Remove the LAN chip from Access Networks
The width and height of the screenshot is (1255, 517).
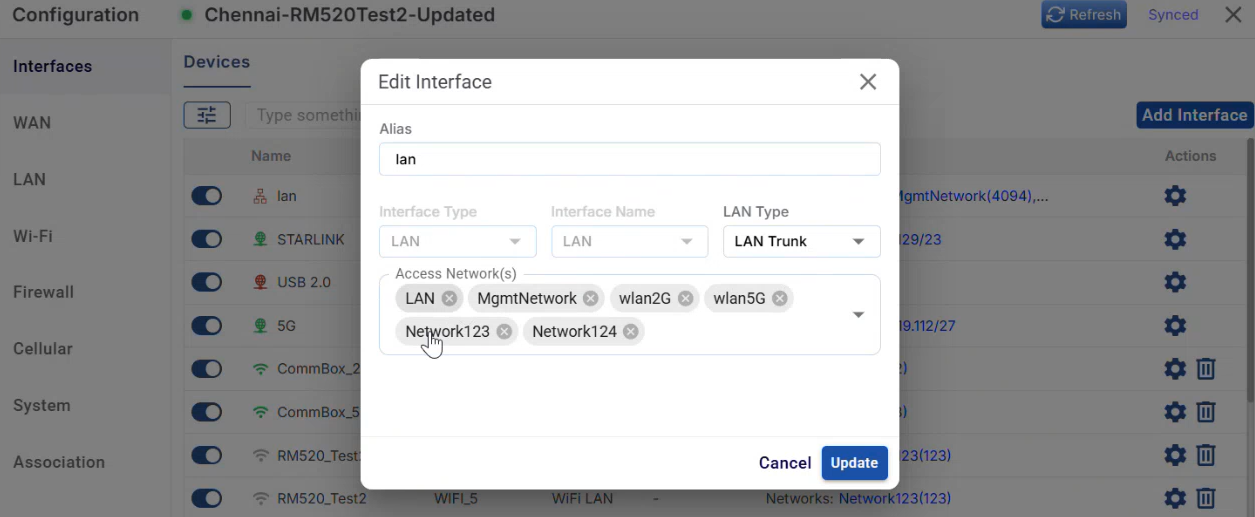[449, 298]
